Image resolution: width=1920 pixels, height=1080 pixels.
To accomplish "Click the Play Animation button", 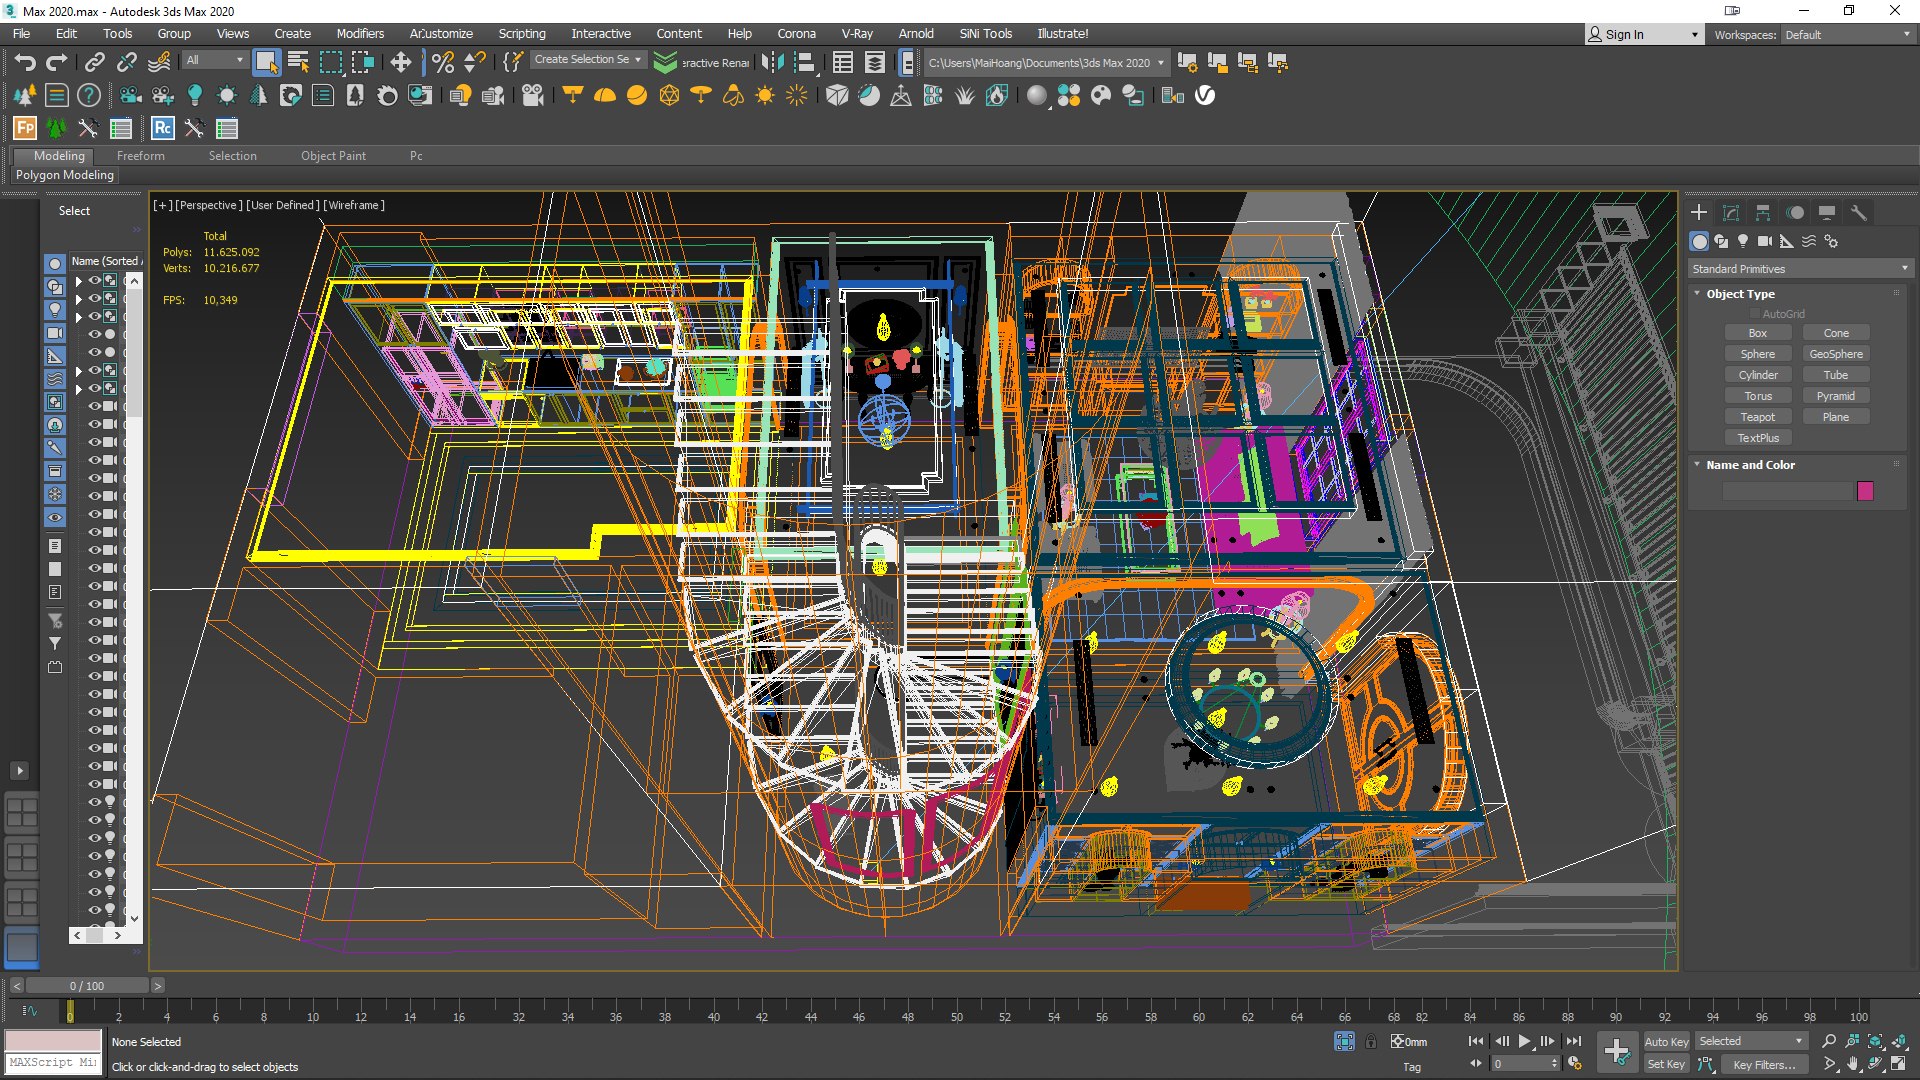I will (x=1524, y=1041).
